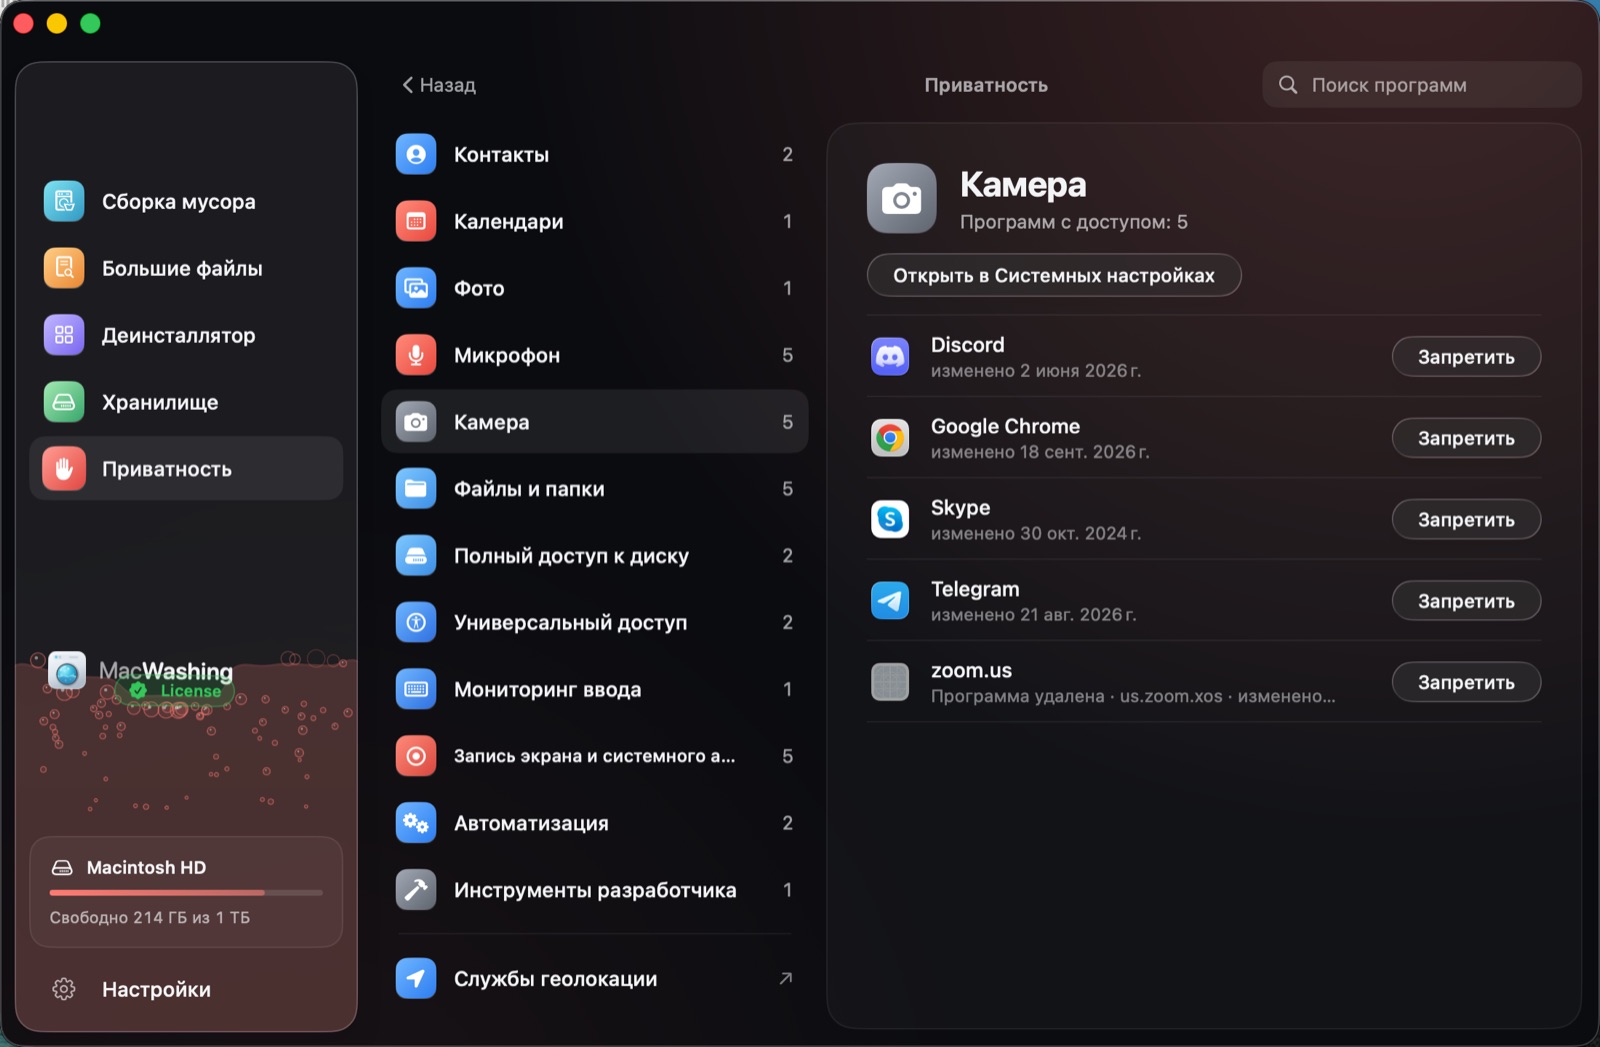Deny camera access for zoom.us
The image size is (1600, 1047).
[1466, 682]
